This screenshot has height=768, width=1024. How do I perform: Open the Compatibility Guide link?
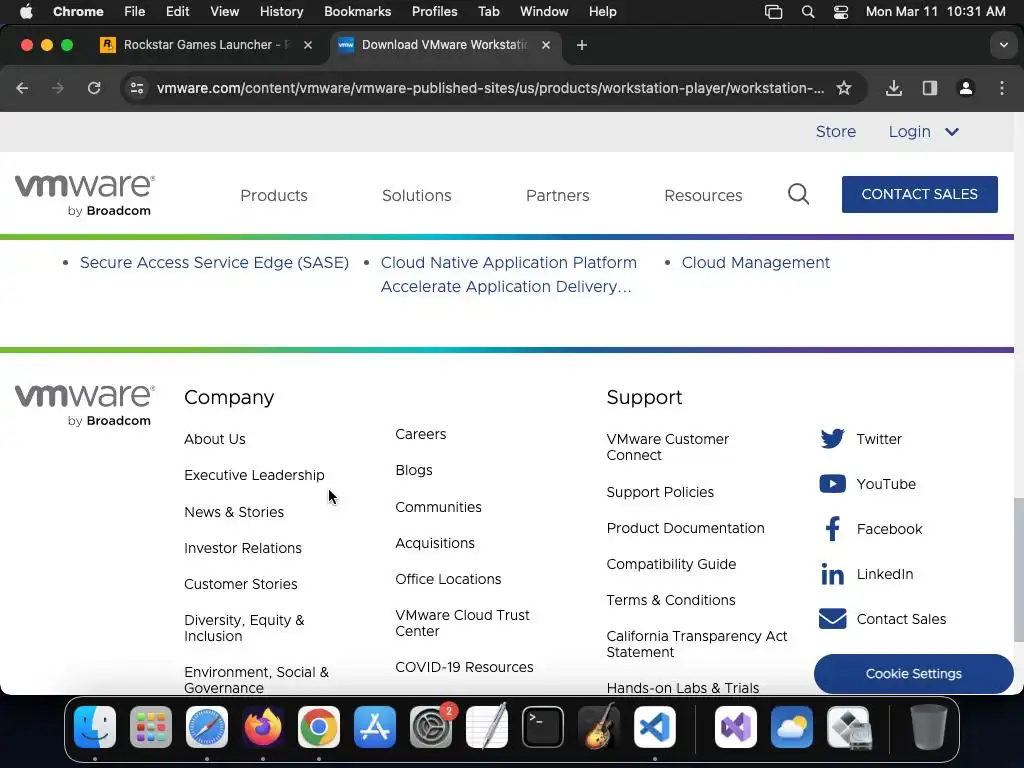click(671, 564)
